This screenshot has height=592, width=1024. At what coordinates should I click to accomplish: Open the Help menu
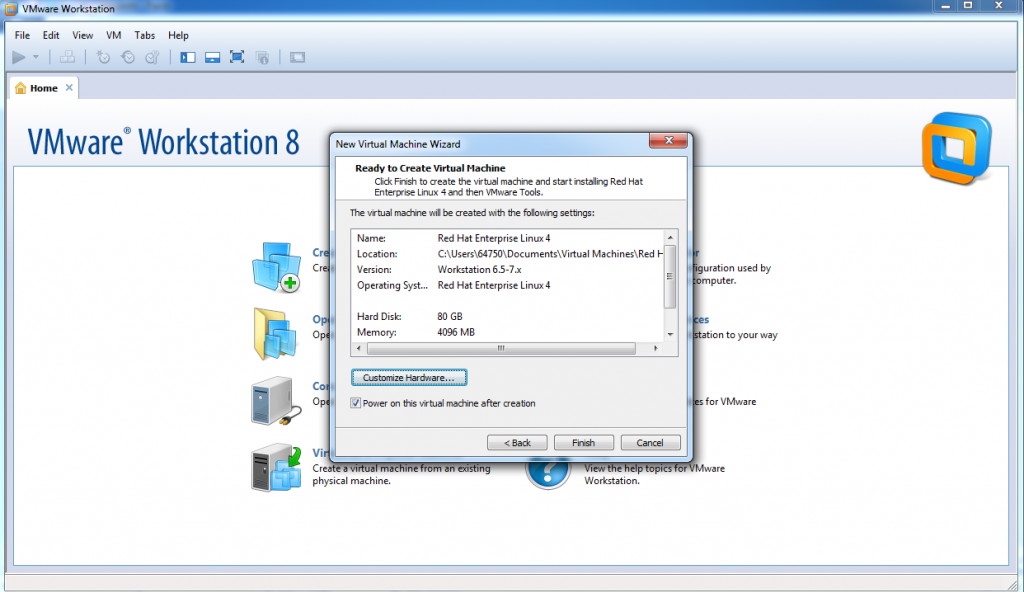178,35
